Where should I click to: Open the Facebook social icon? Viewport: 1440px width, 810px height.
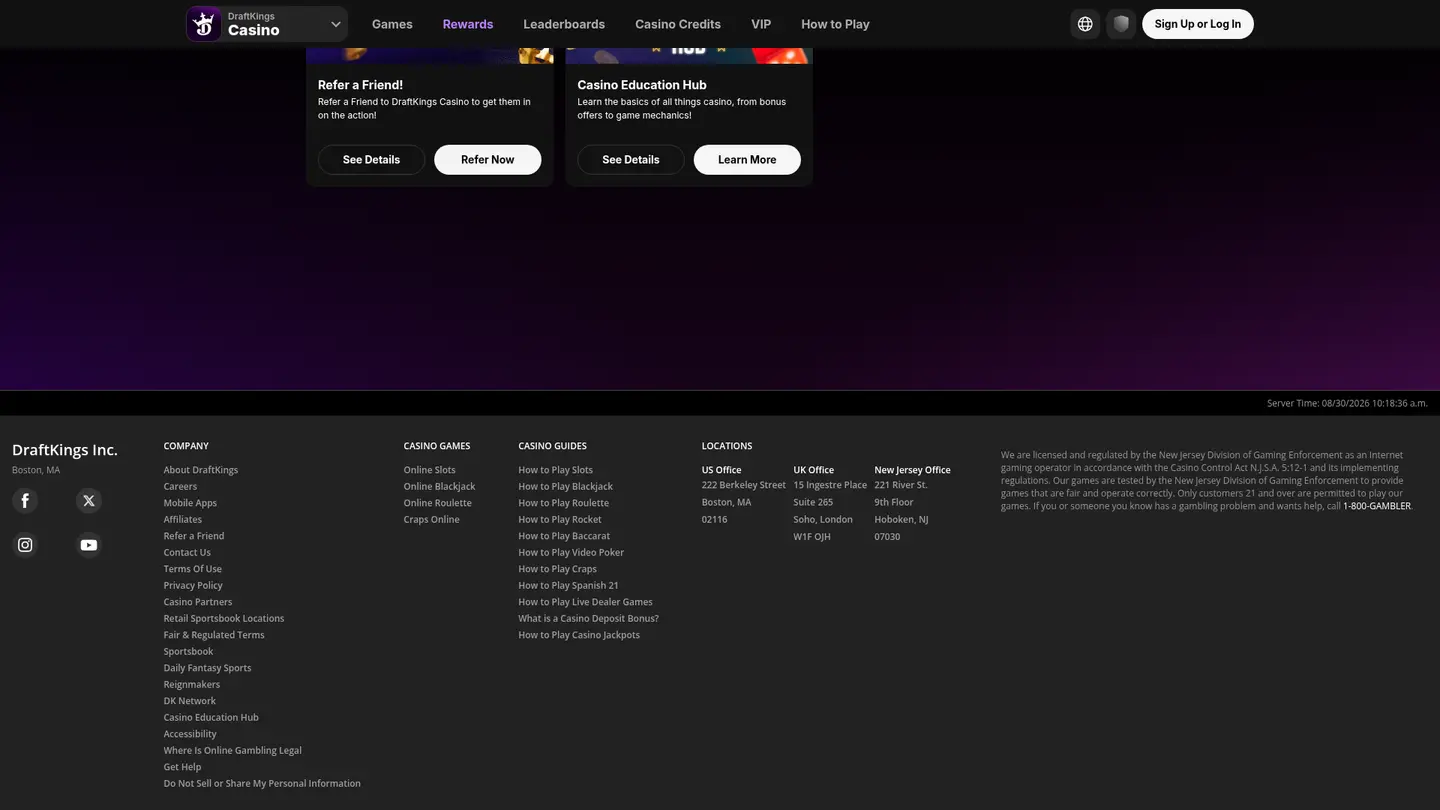[x=25, y=500]
